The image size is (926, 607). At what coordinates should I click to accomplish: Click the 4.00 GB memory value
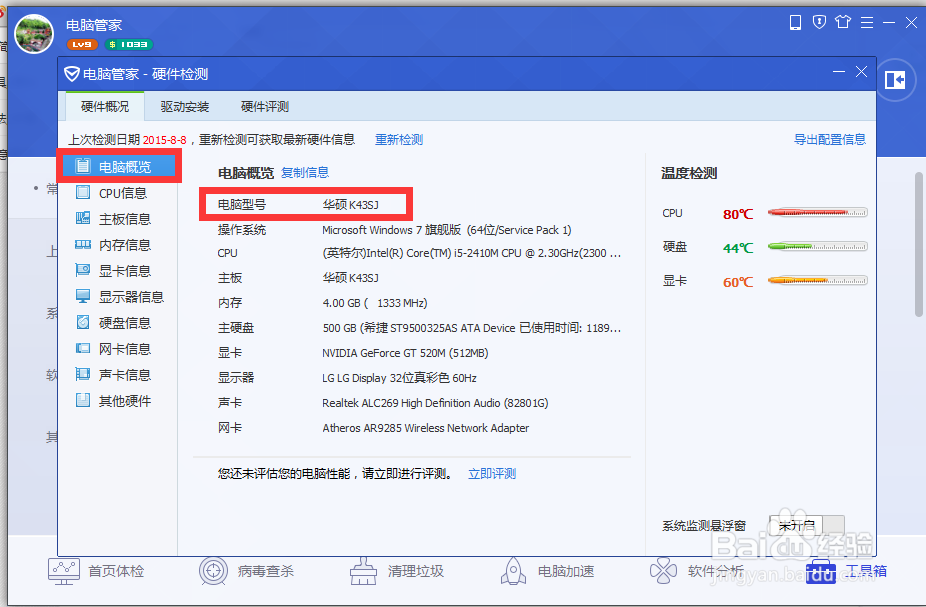point(375,303)
